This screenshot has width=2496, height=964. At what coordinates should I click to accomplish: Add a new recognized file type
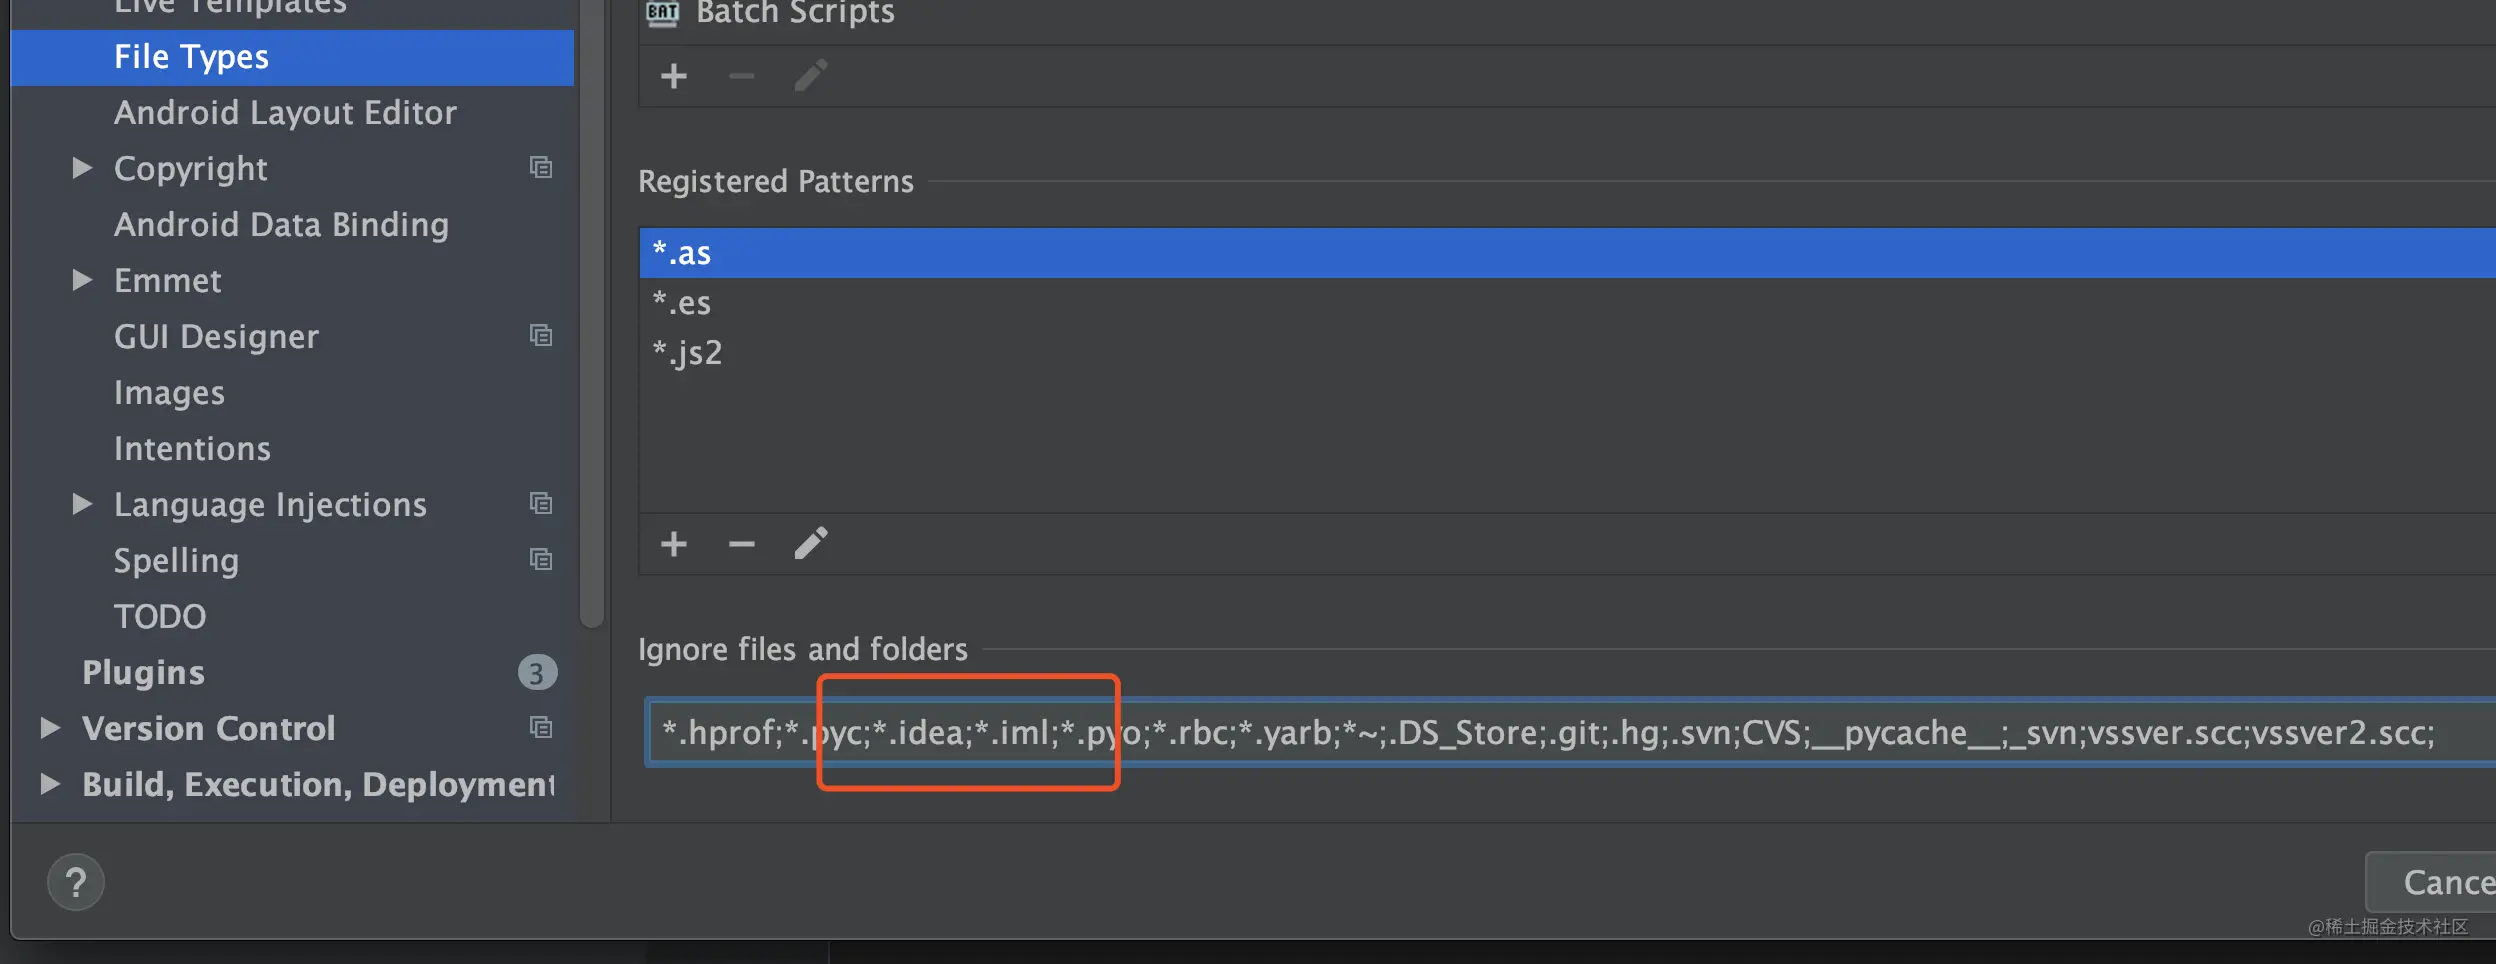(674, 76)
